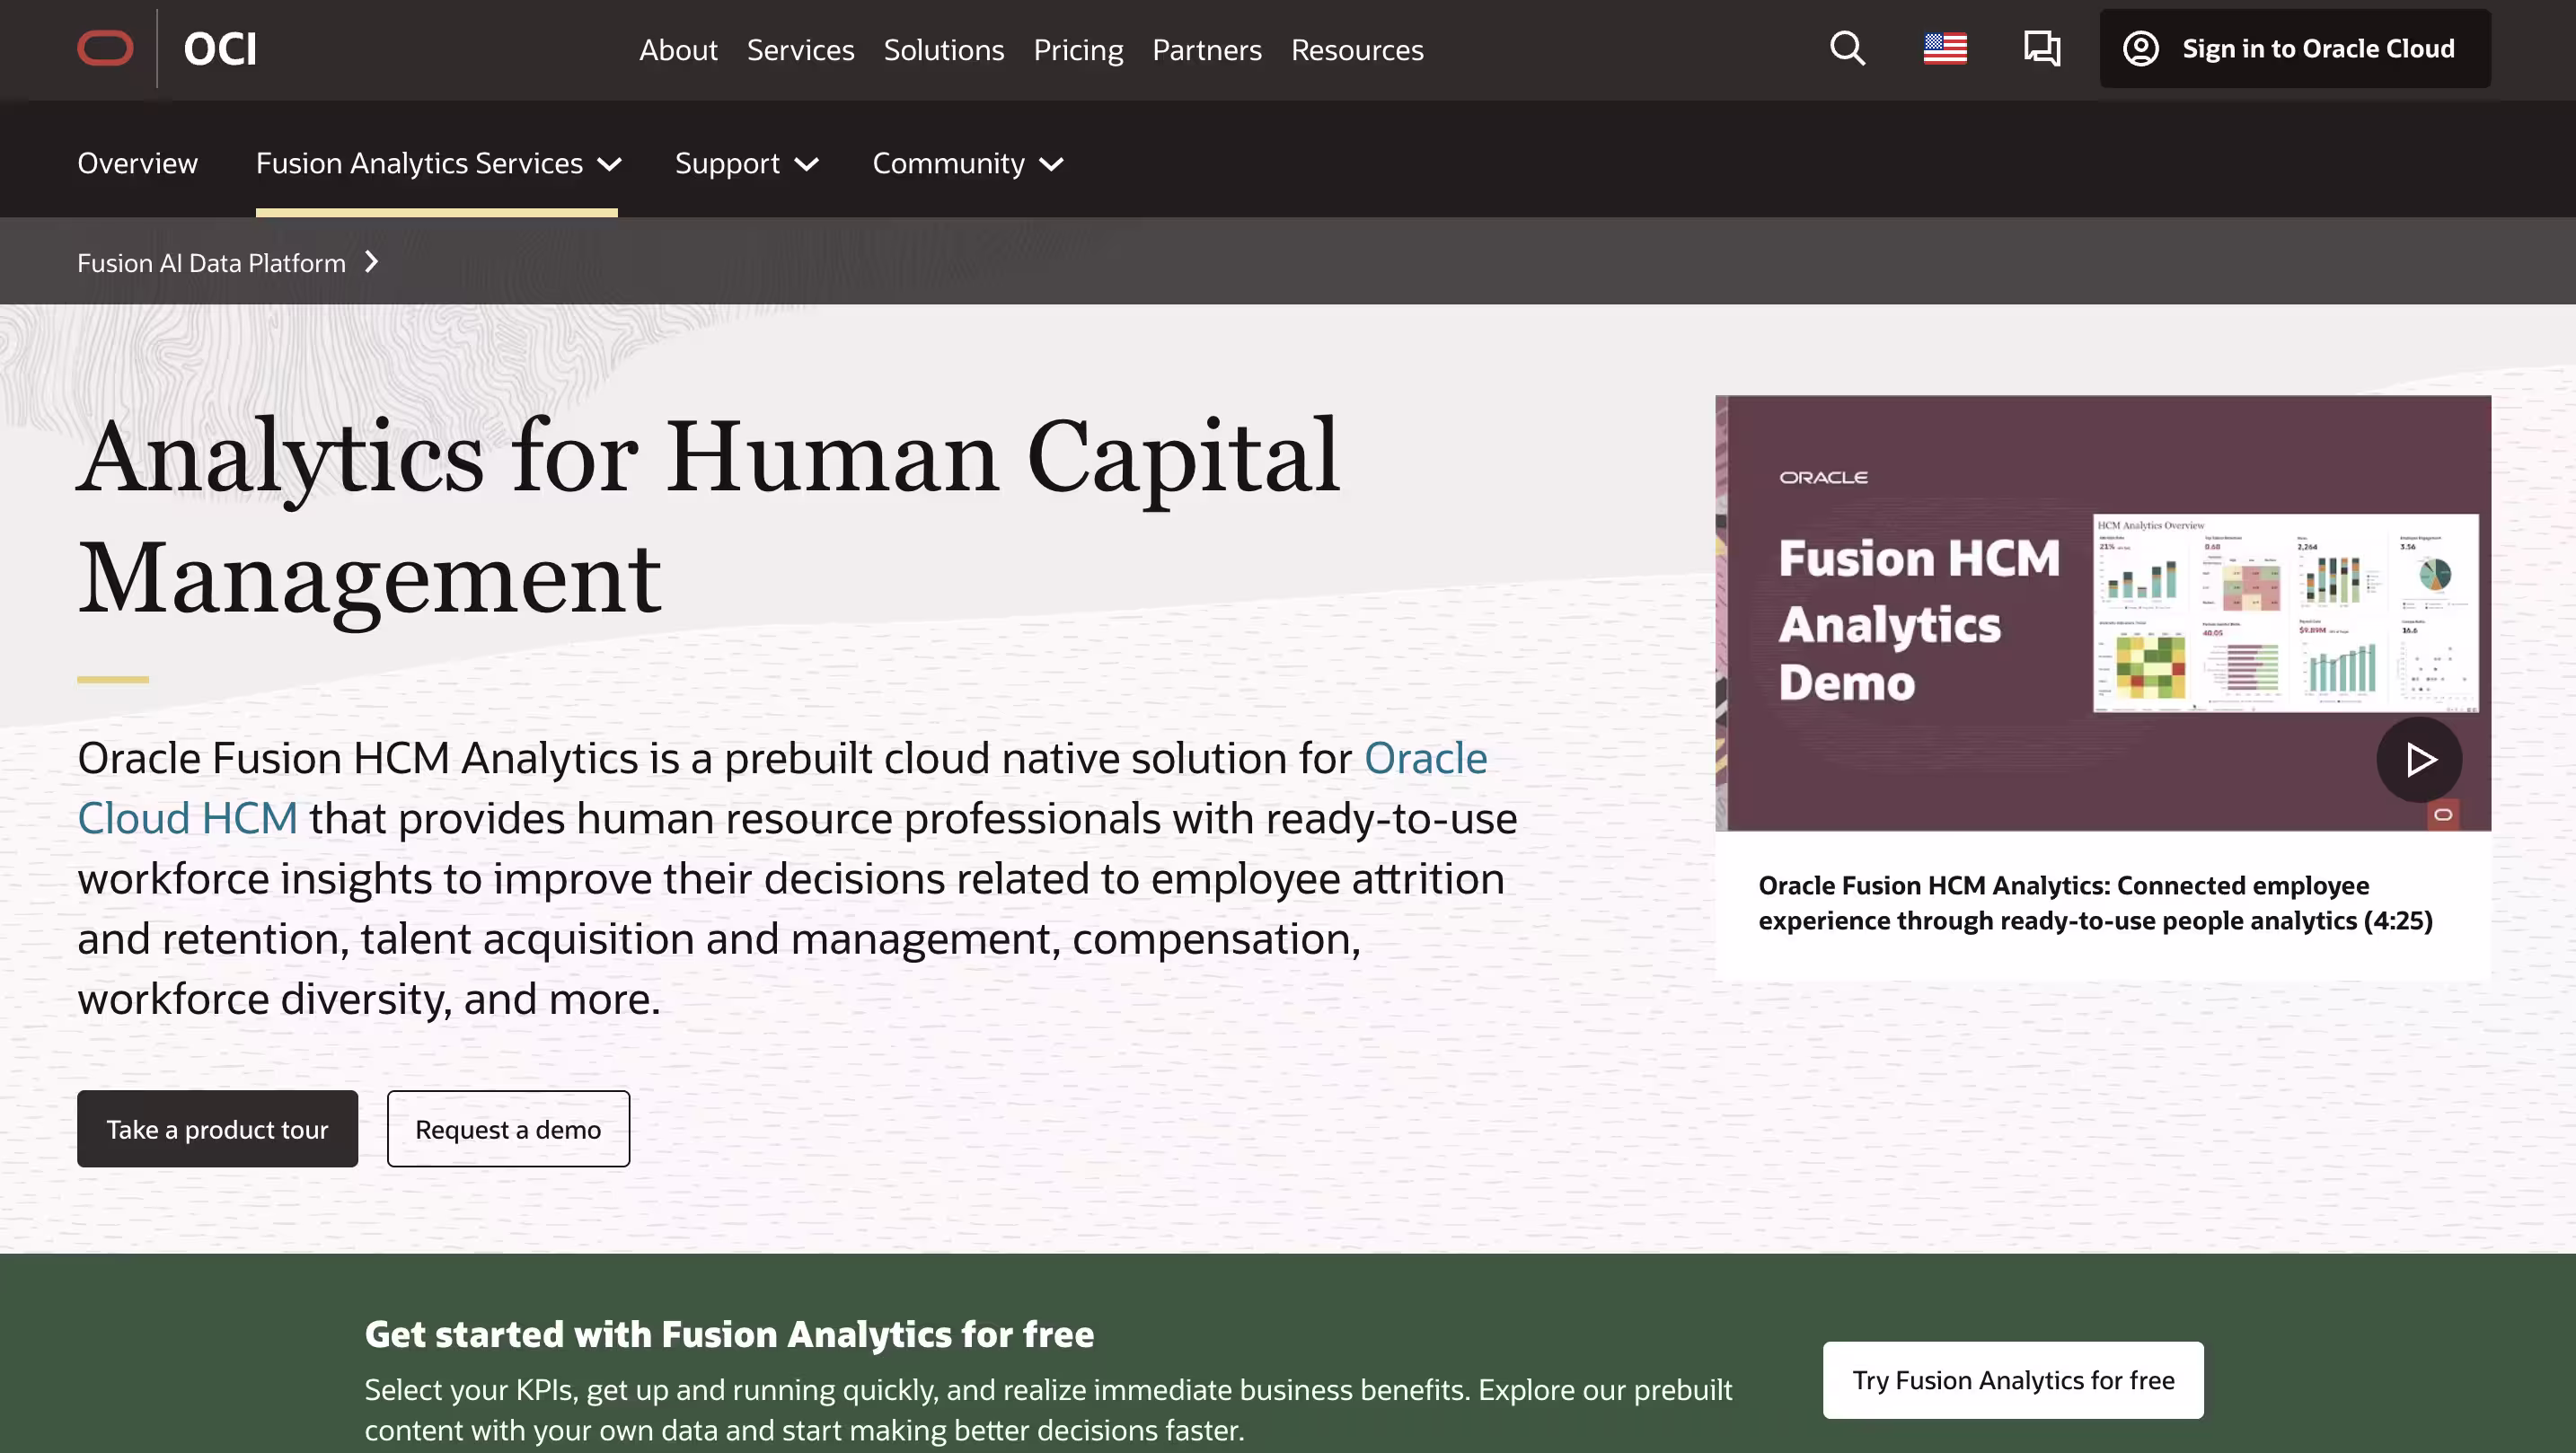2576x1453 pixels.
Task: Click the chevron next to Fusion AI Data Platform
Action: tap(372, 261)
